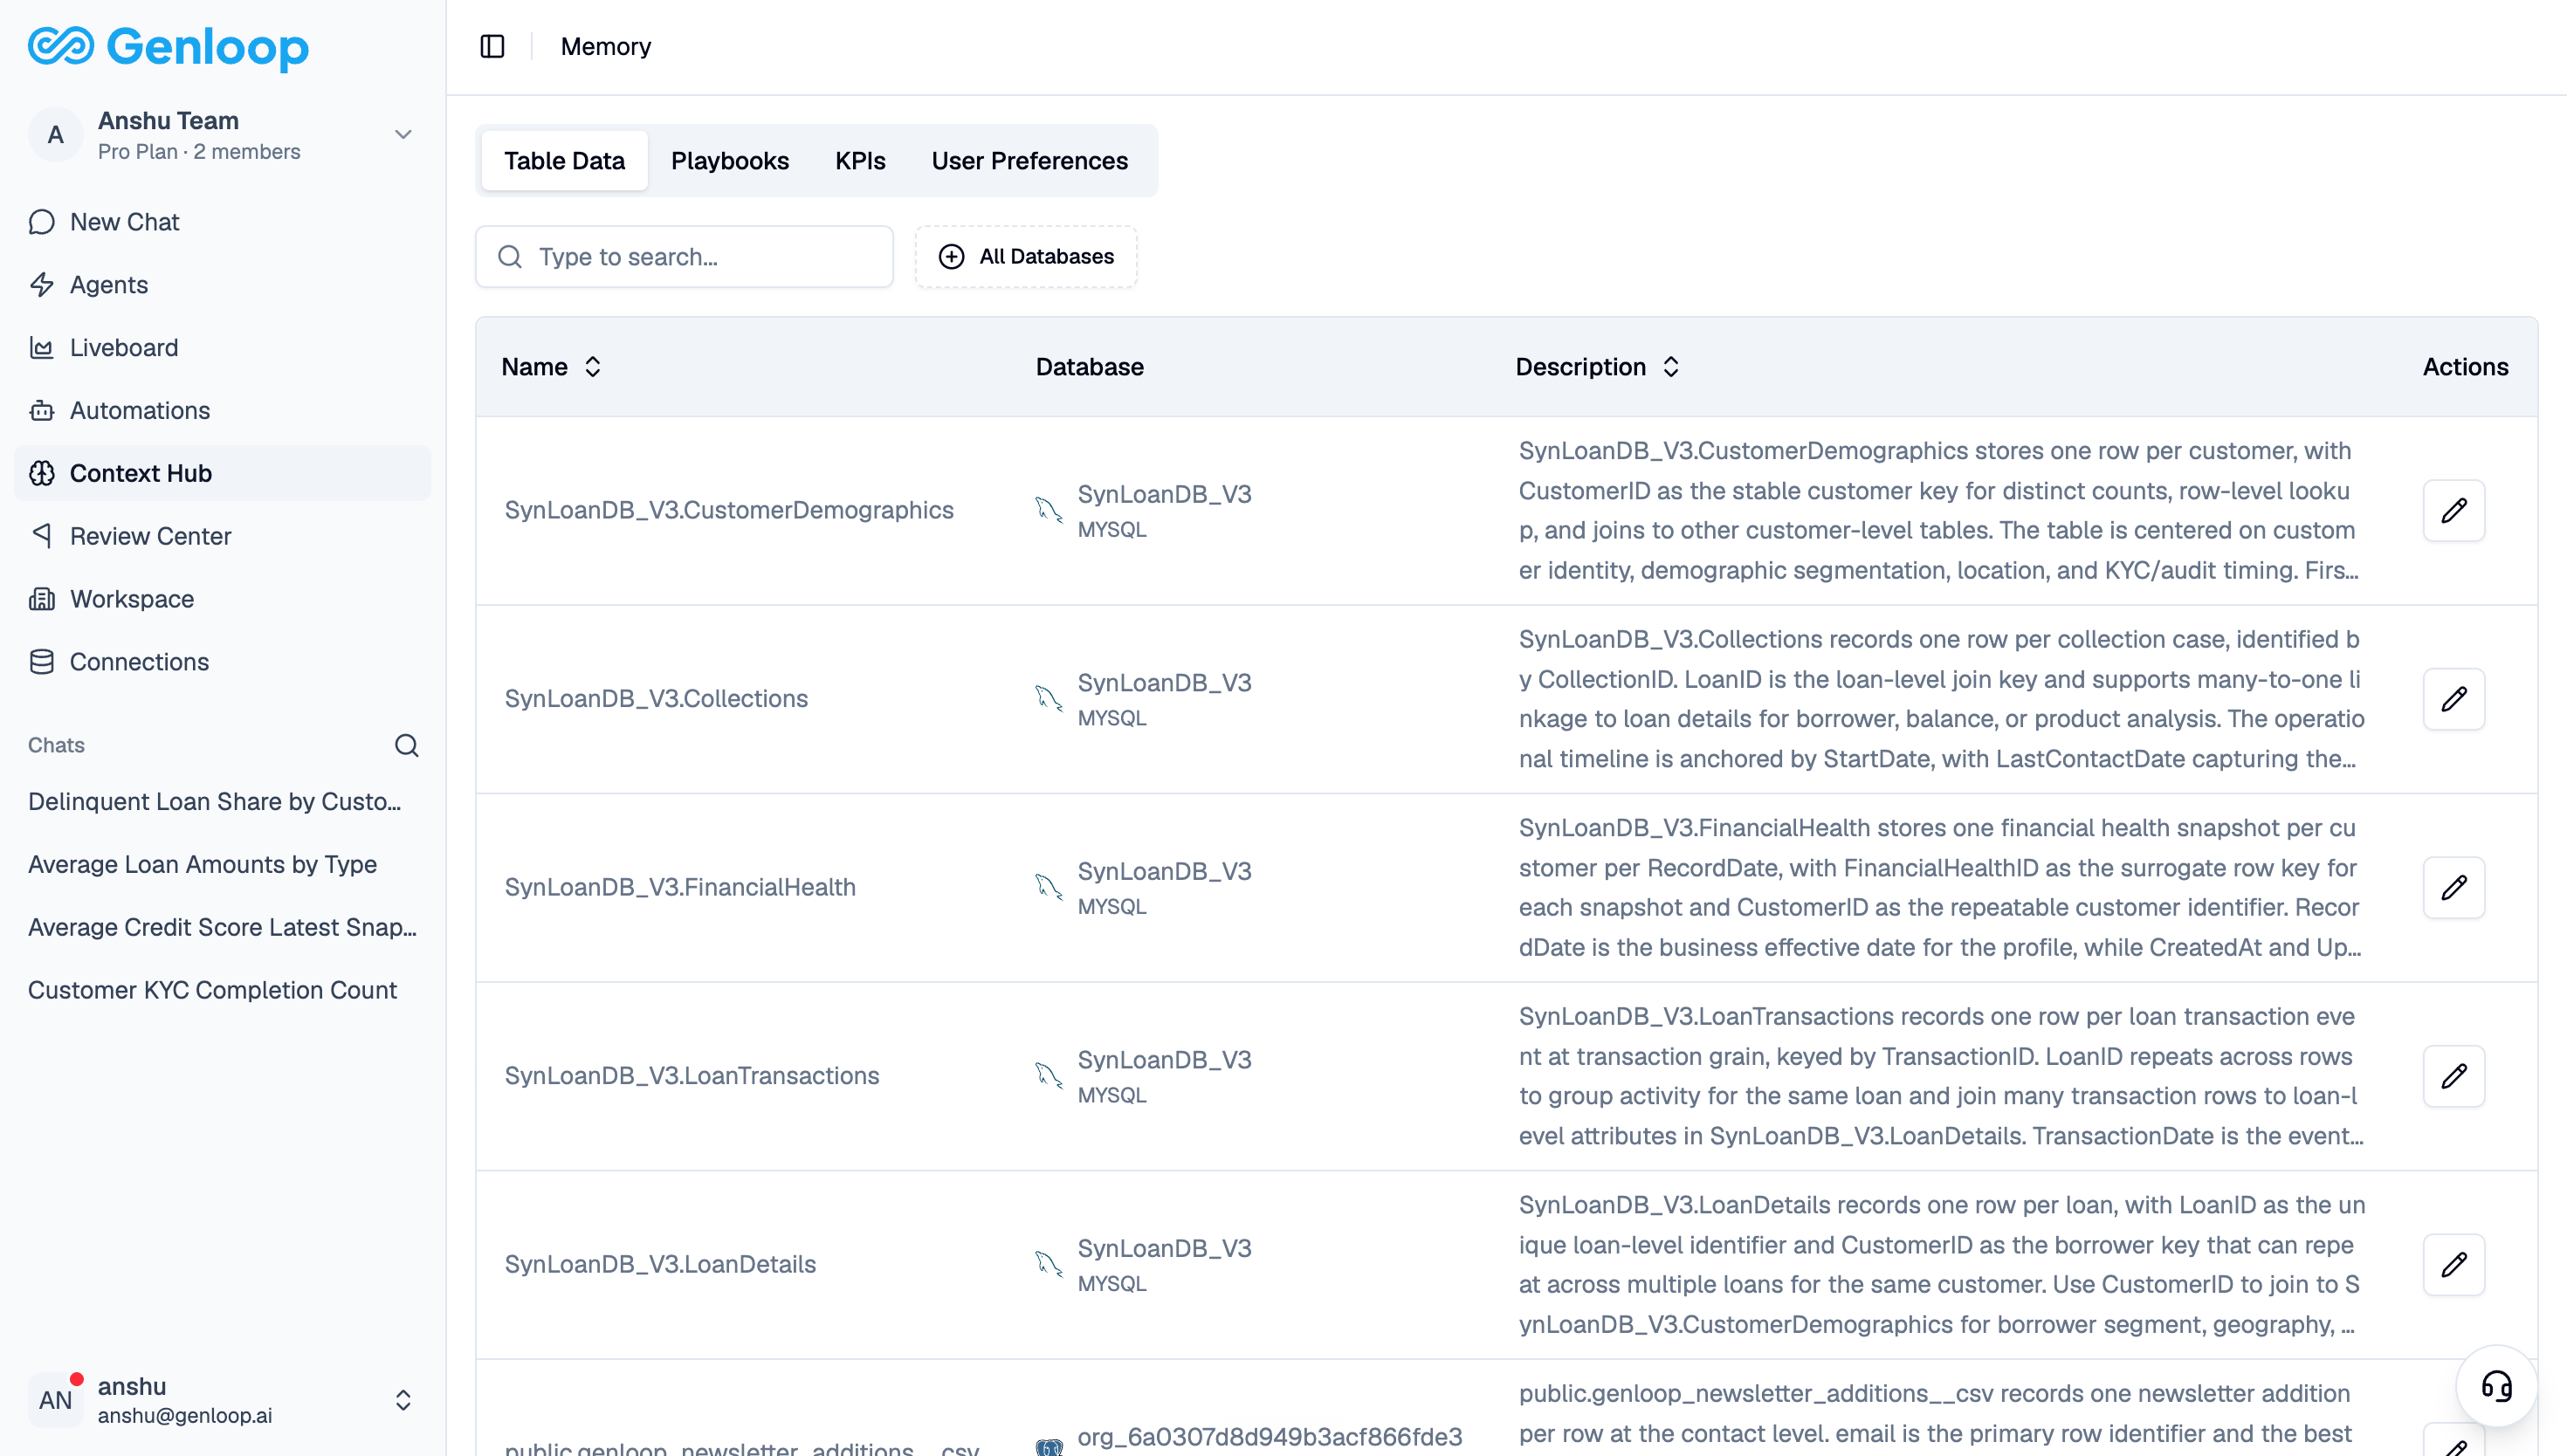Click the Actions column header
Screen dimensions: 2567x1456
tap(2465, 367)
